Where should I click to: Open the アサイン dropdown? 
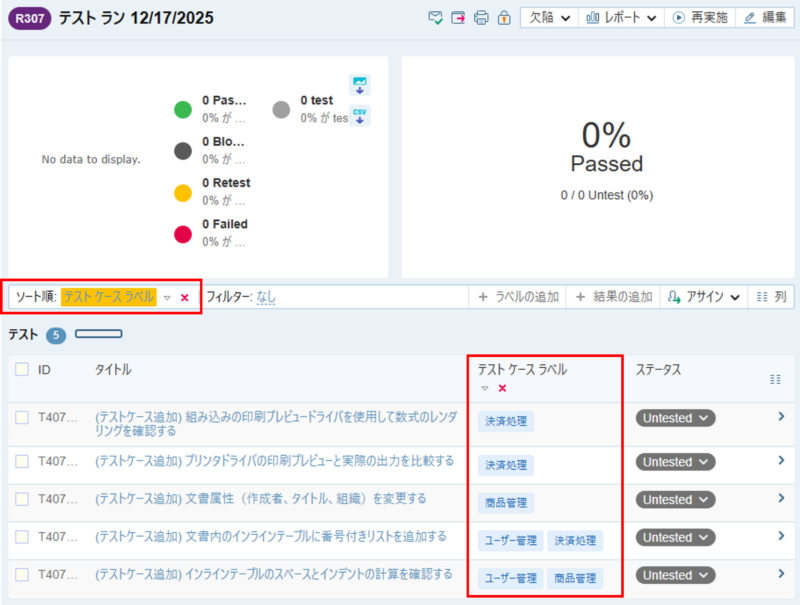click(703, 297)
